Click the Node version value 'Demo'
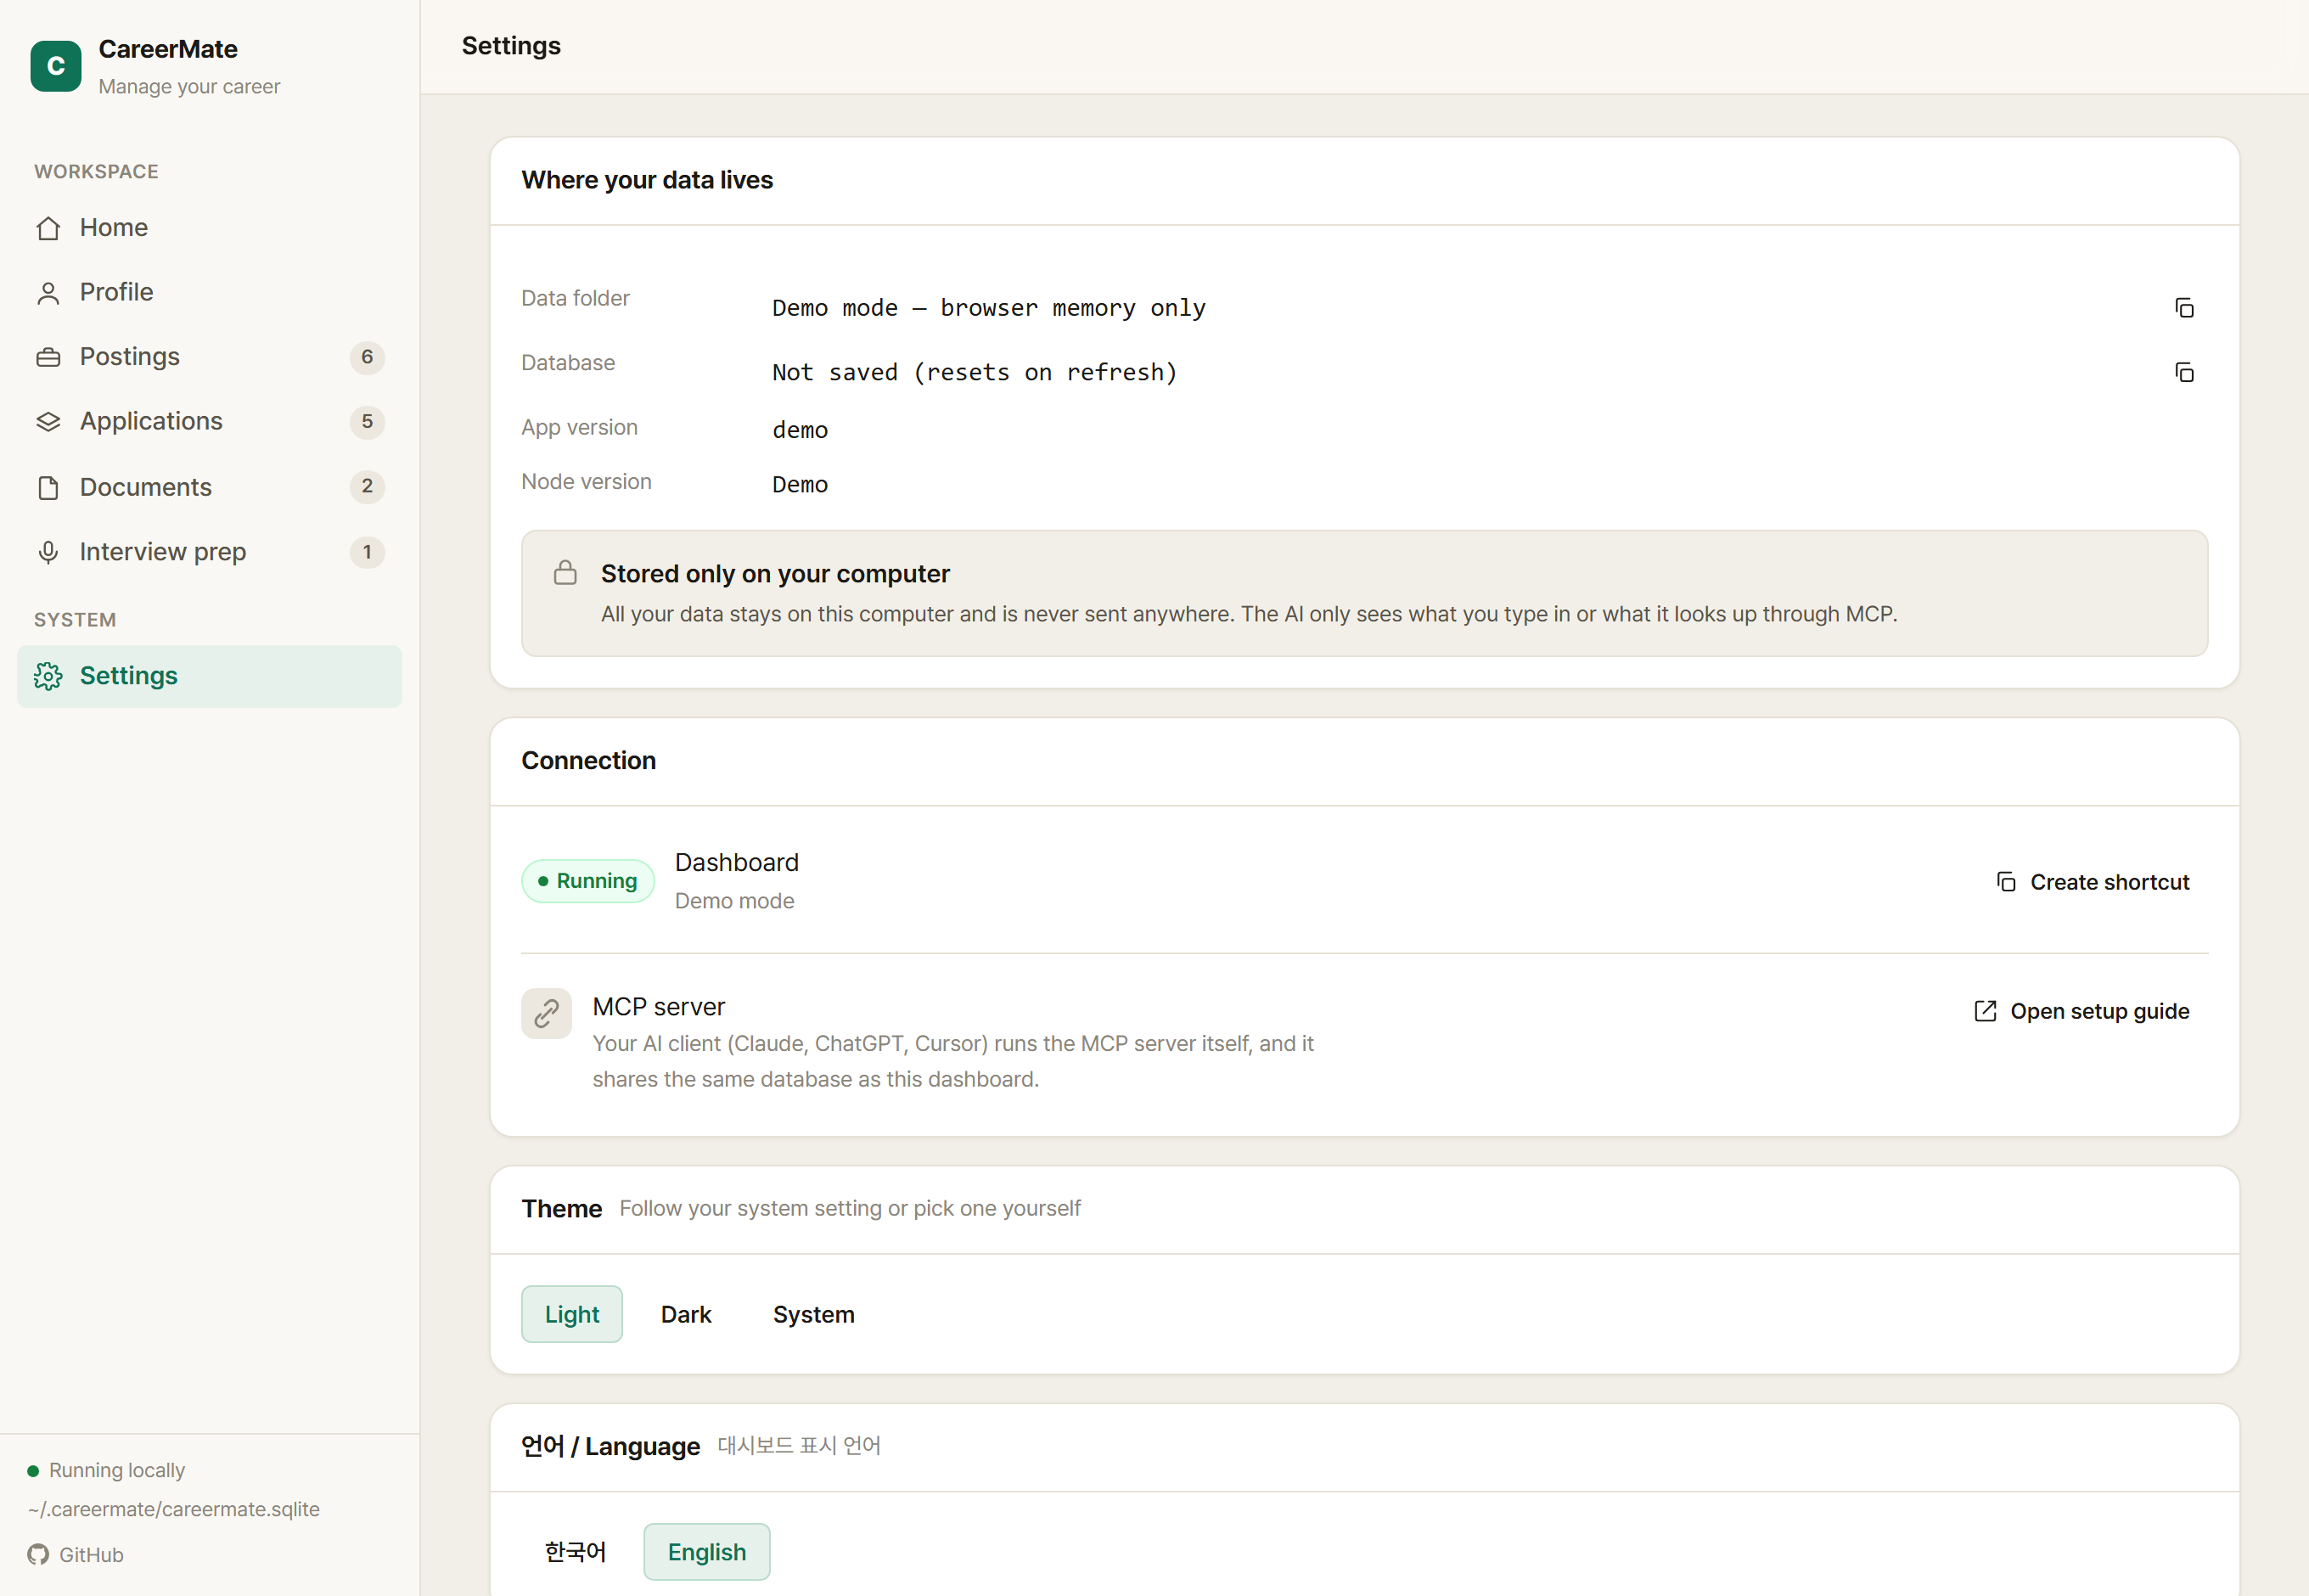Image resolution: width=2309 pixels, height=1596 pixels. [x=800, y=484]
